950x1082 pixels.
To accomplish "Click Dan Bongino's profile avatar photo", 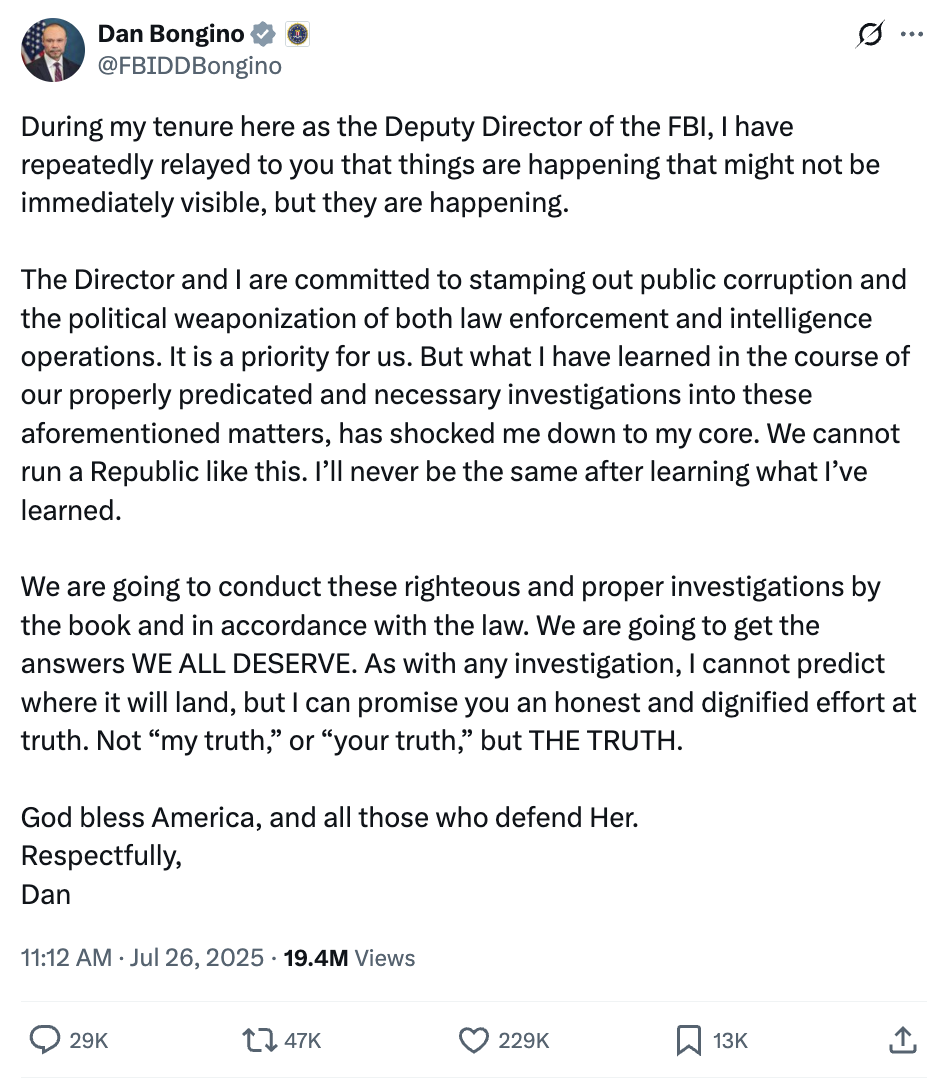I will pos(53,49).
